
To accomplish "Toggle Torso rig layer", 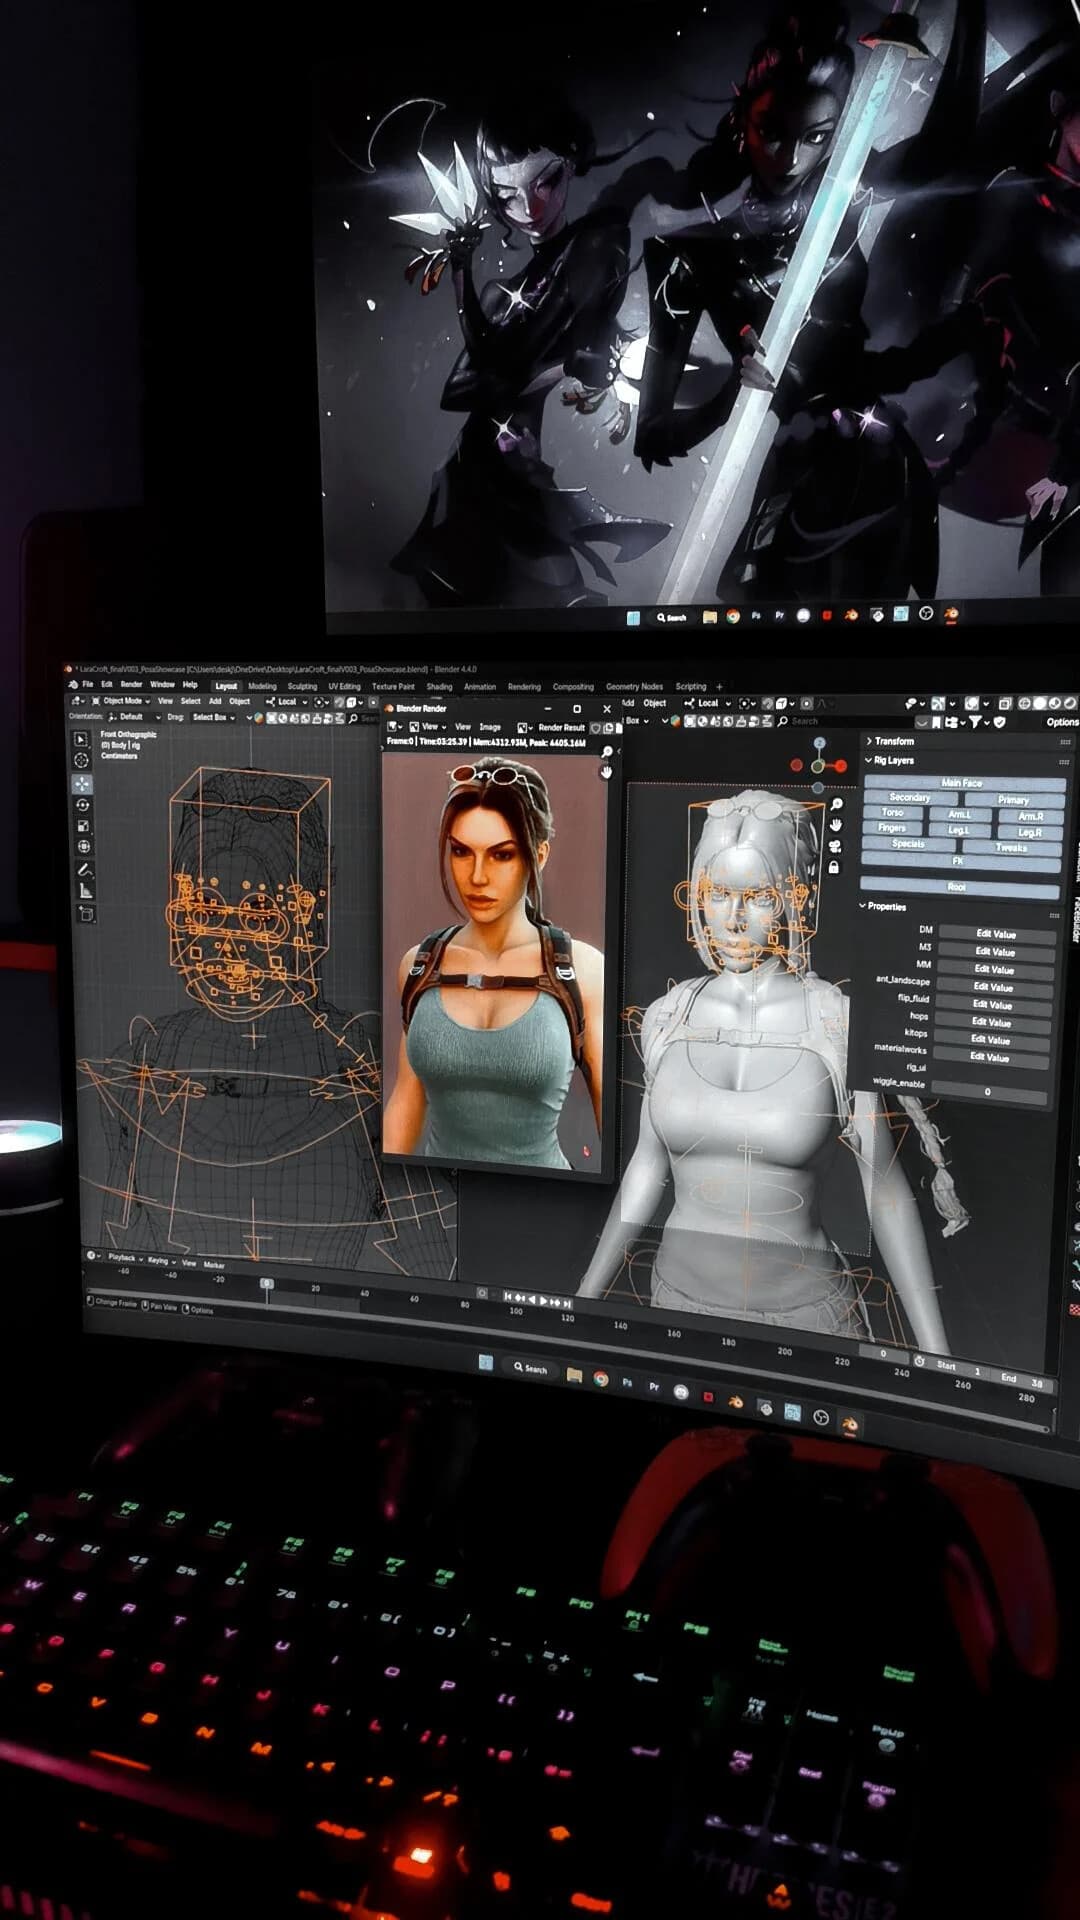I will pos(892,813).
